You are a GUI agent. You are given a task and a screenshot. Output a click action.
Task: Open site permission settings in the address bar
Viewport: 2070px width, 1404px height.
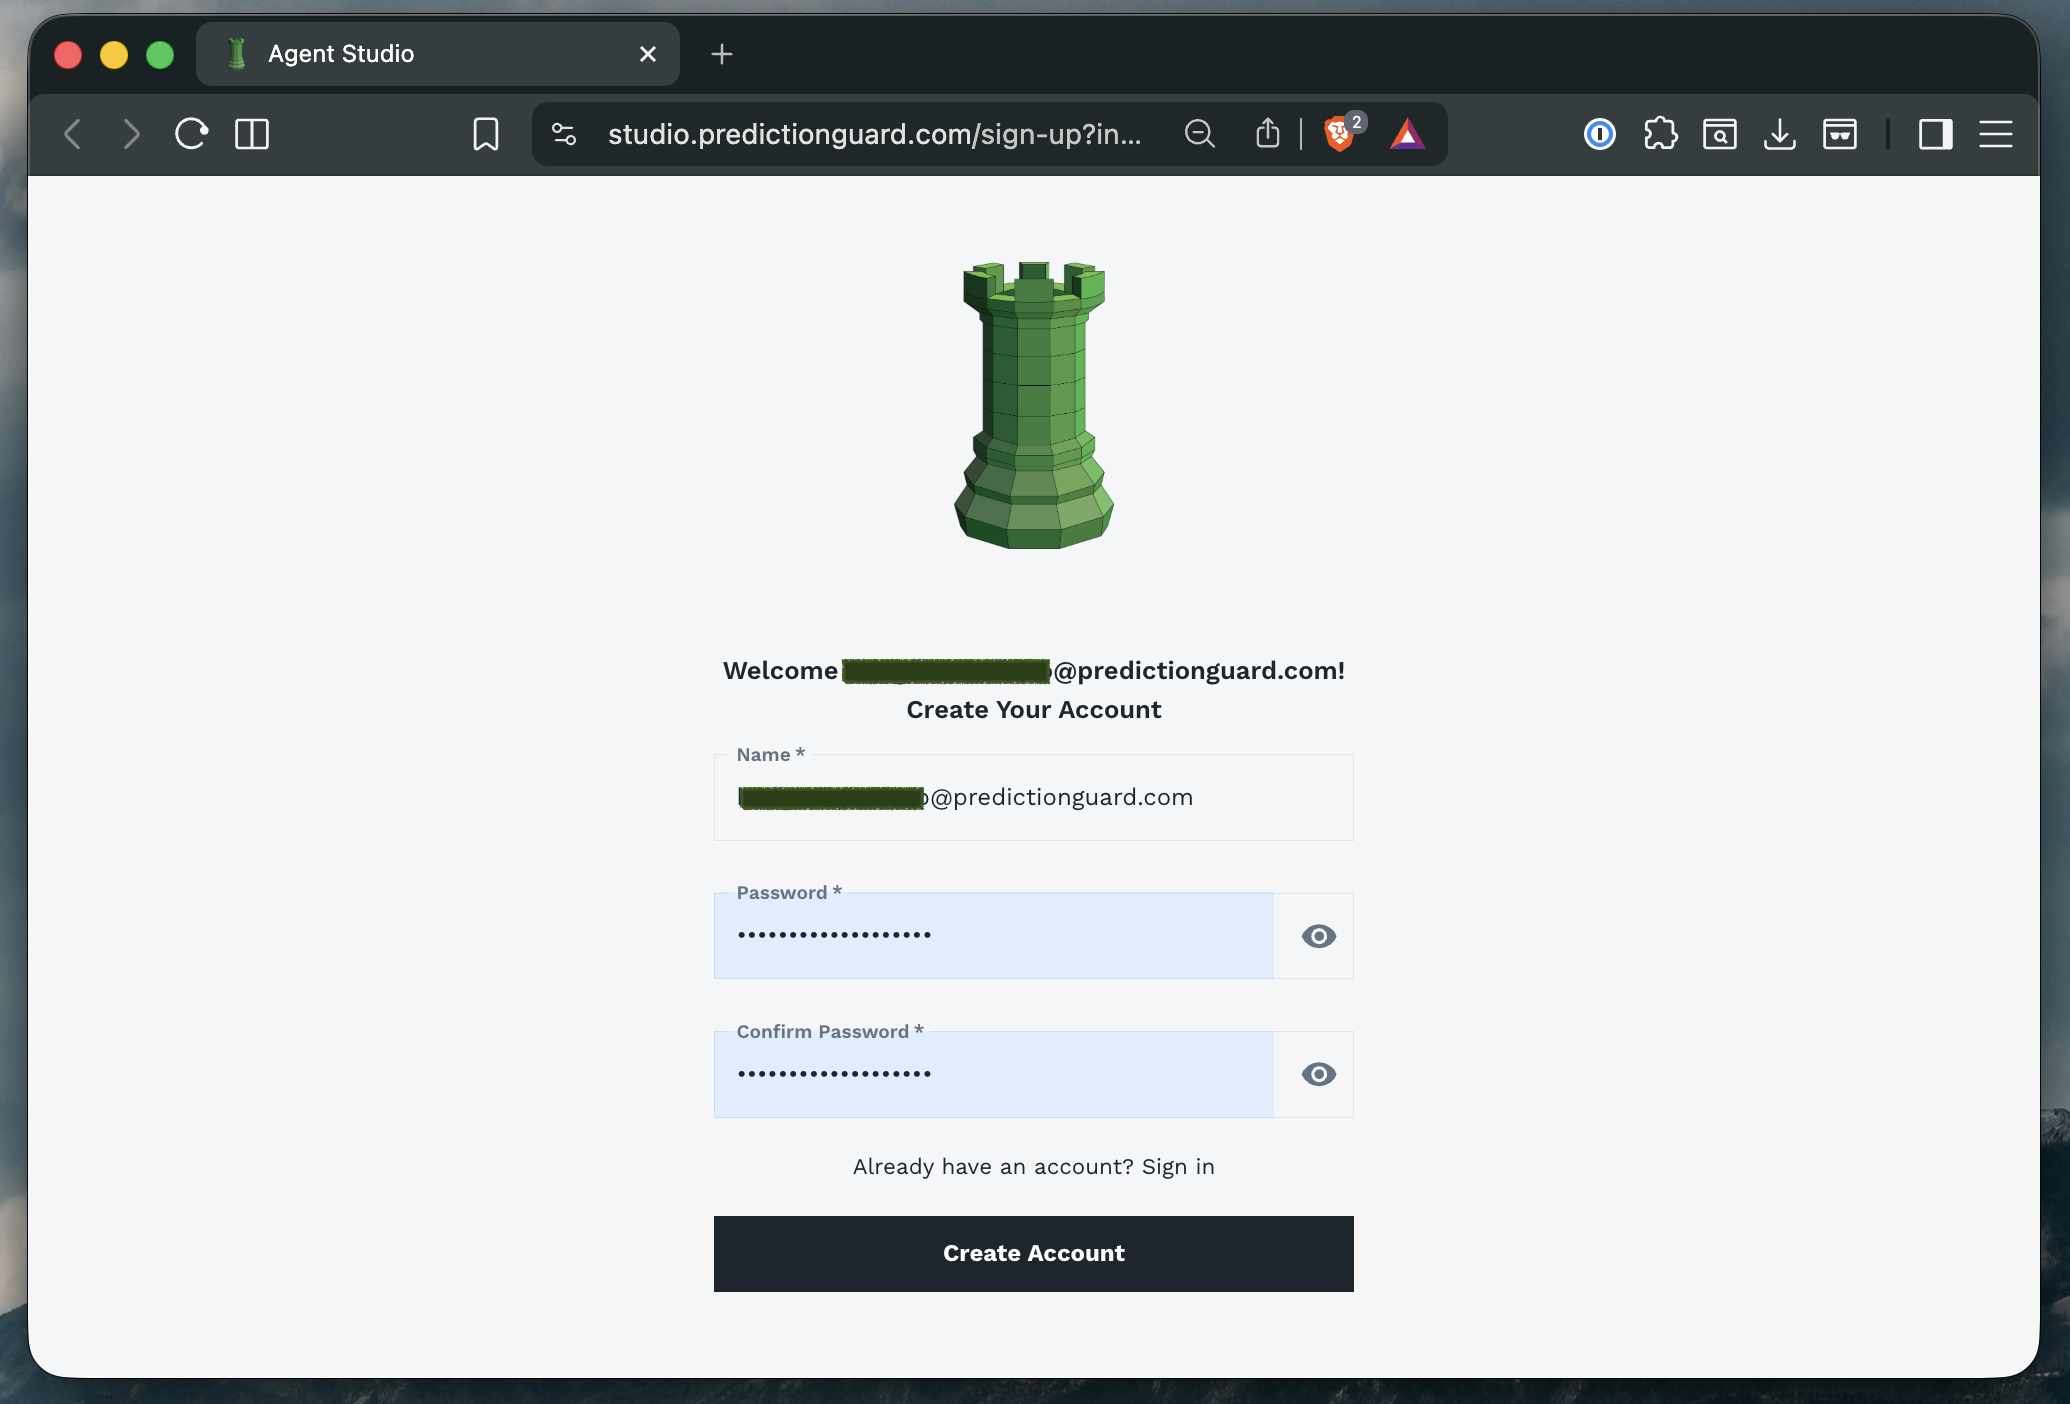[563, 133]
